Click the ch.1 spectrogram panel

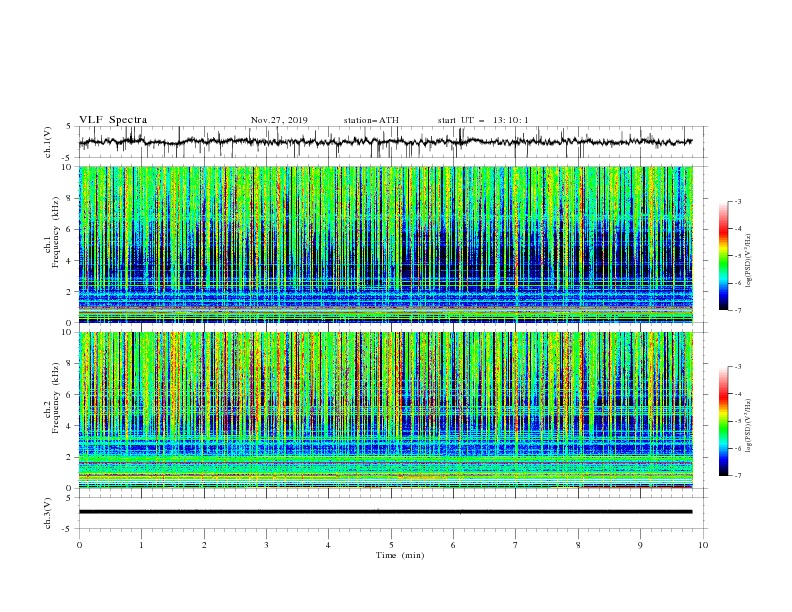tap(385, 244)
